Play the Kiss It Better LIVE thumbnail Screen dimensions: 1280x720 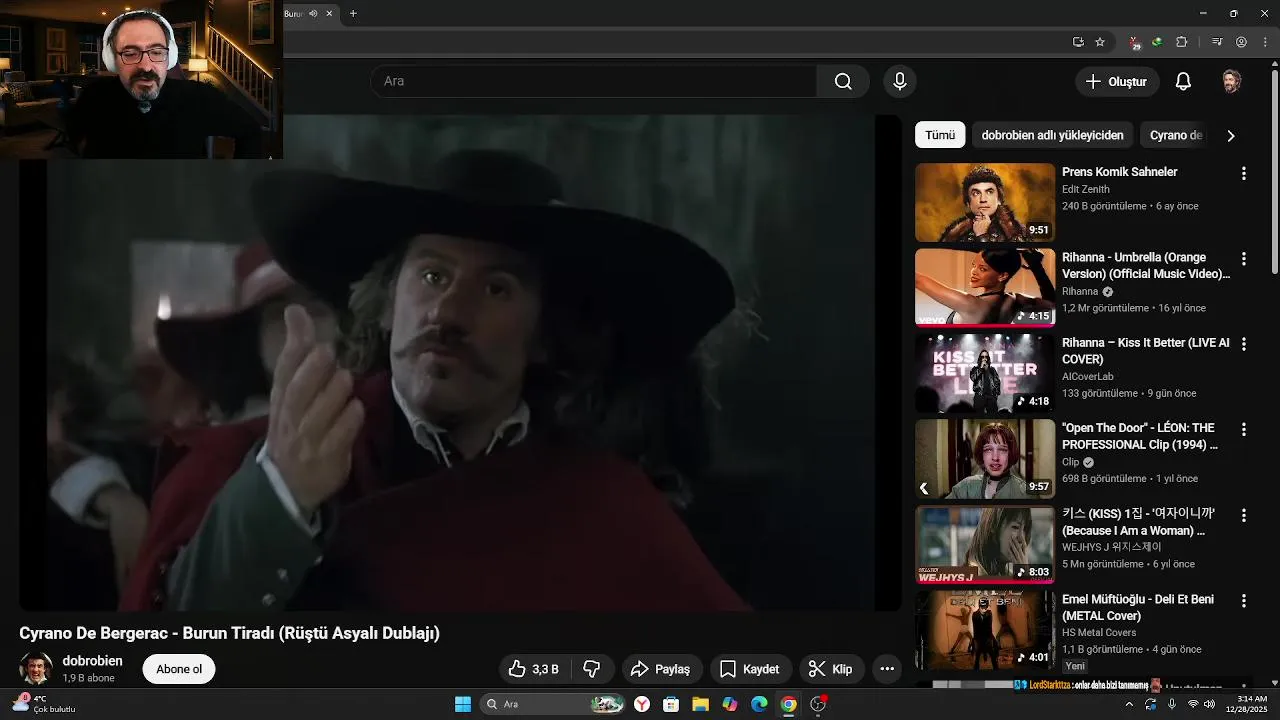tap(985, 374)
